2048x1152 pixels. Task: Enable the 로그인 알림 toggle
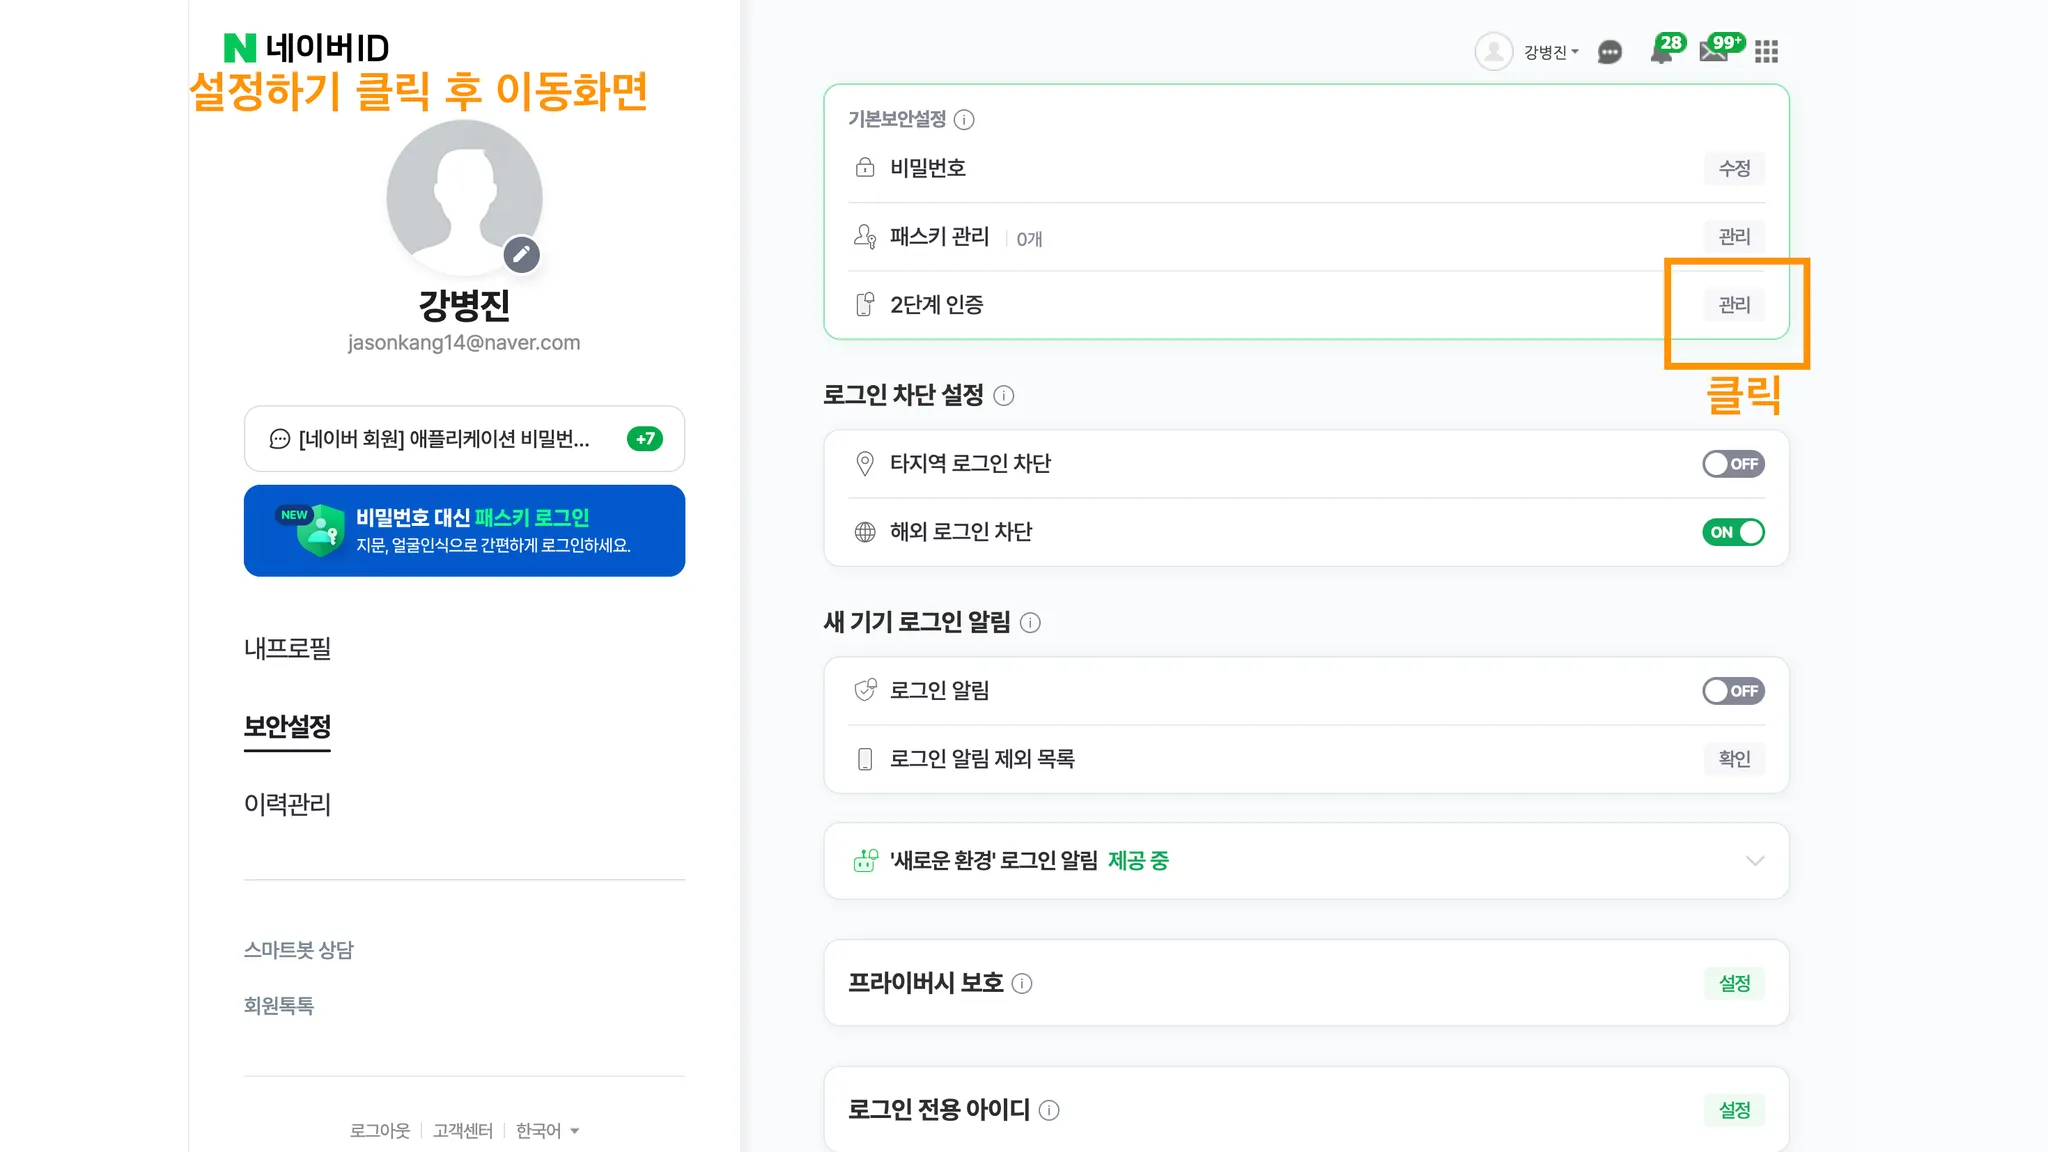point(1734,691)
